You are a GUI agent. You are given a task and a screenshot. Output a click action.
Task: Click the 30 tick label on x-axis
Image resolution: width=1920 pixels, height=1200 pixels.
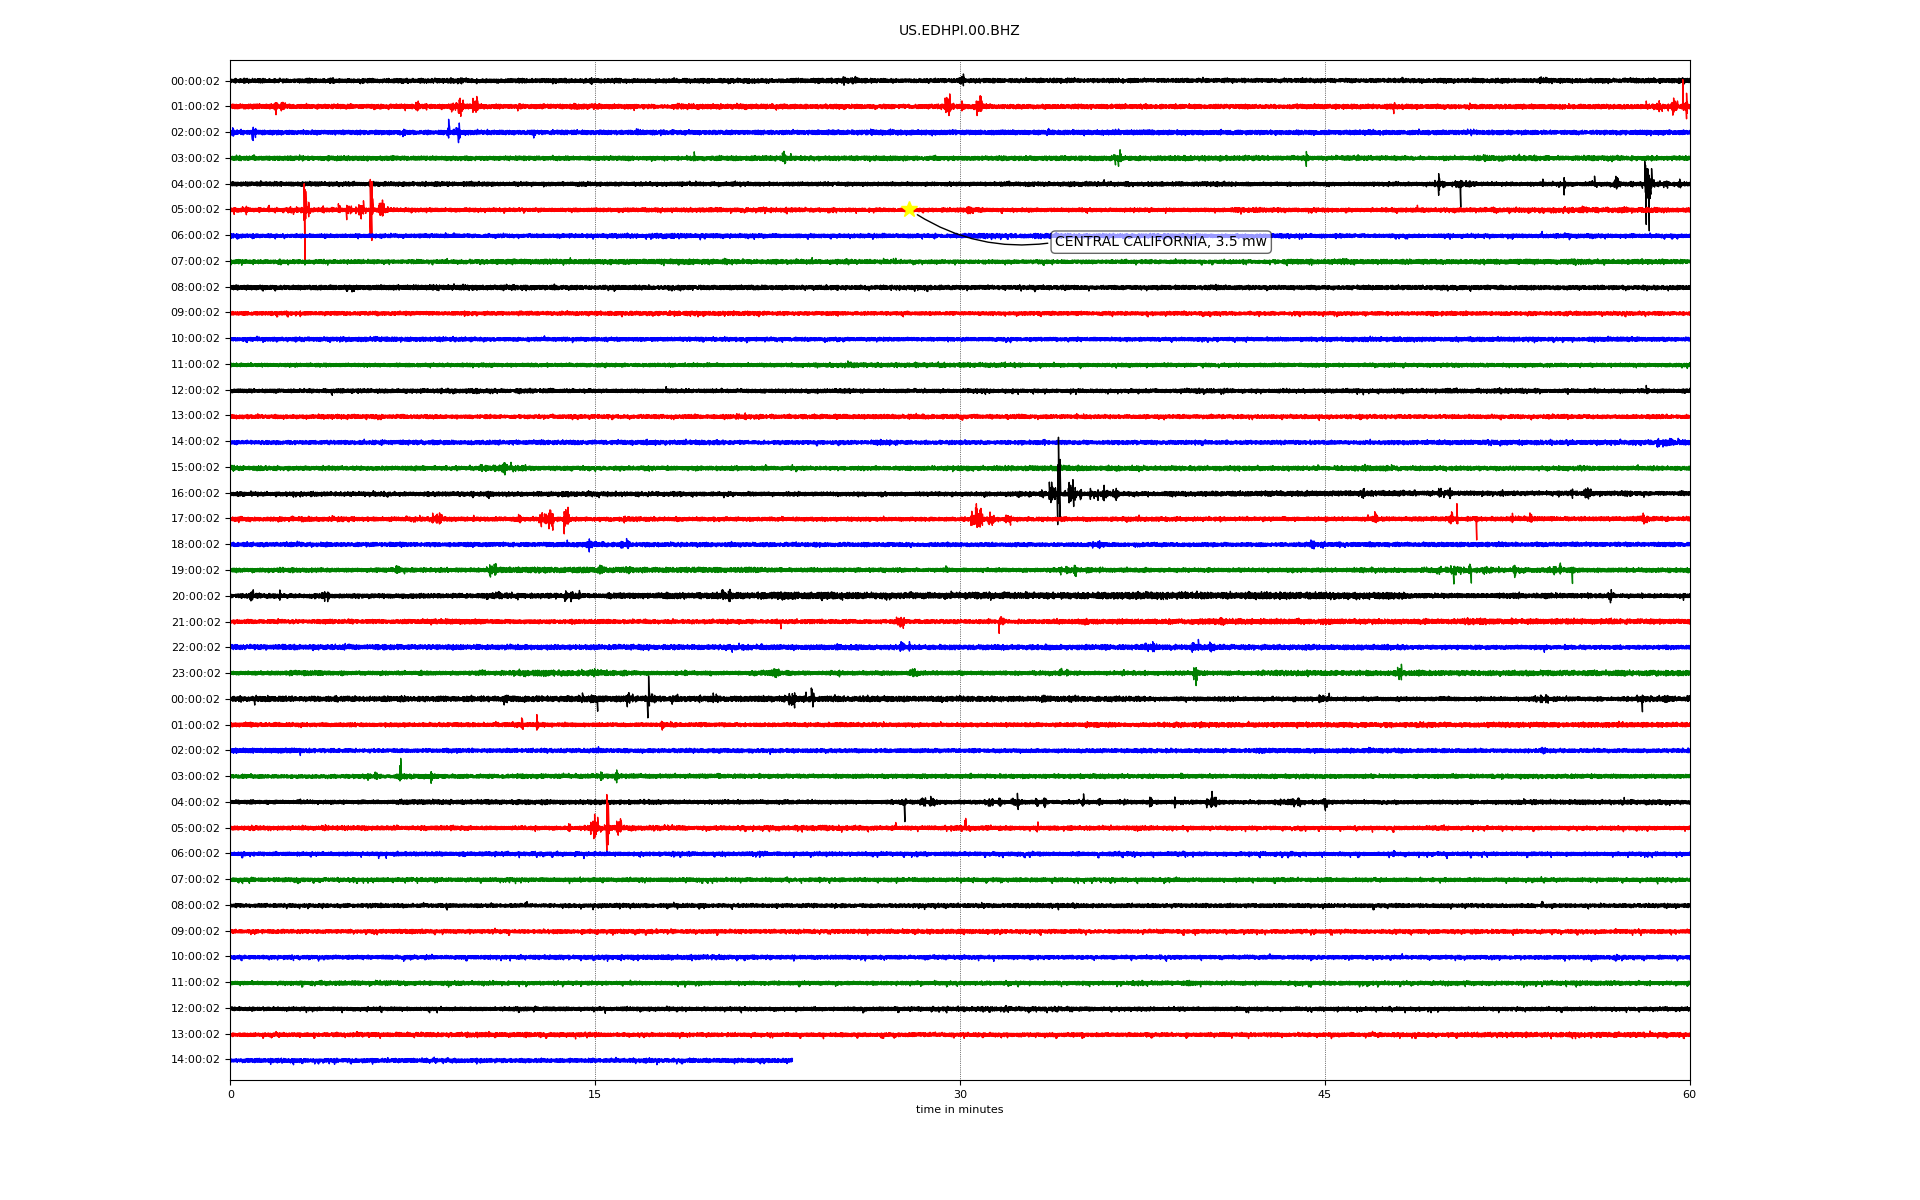960,1094
